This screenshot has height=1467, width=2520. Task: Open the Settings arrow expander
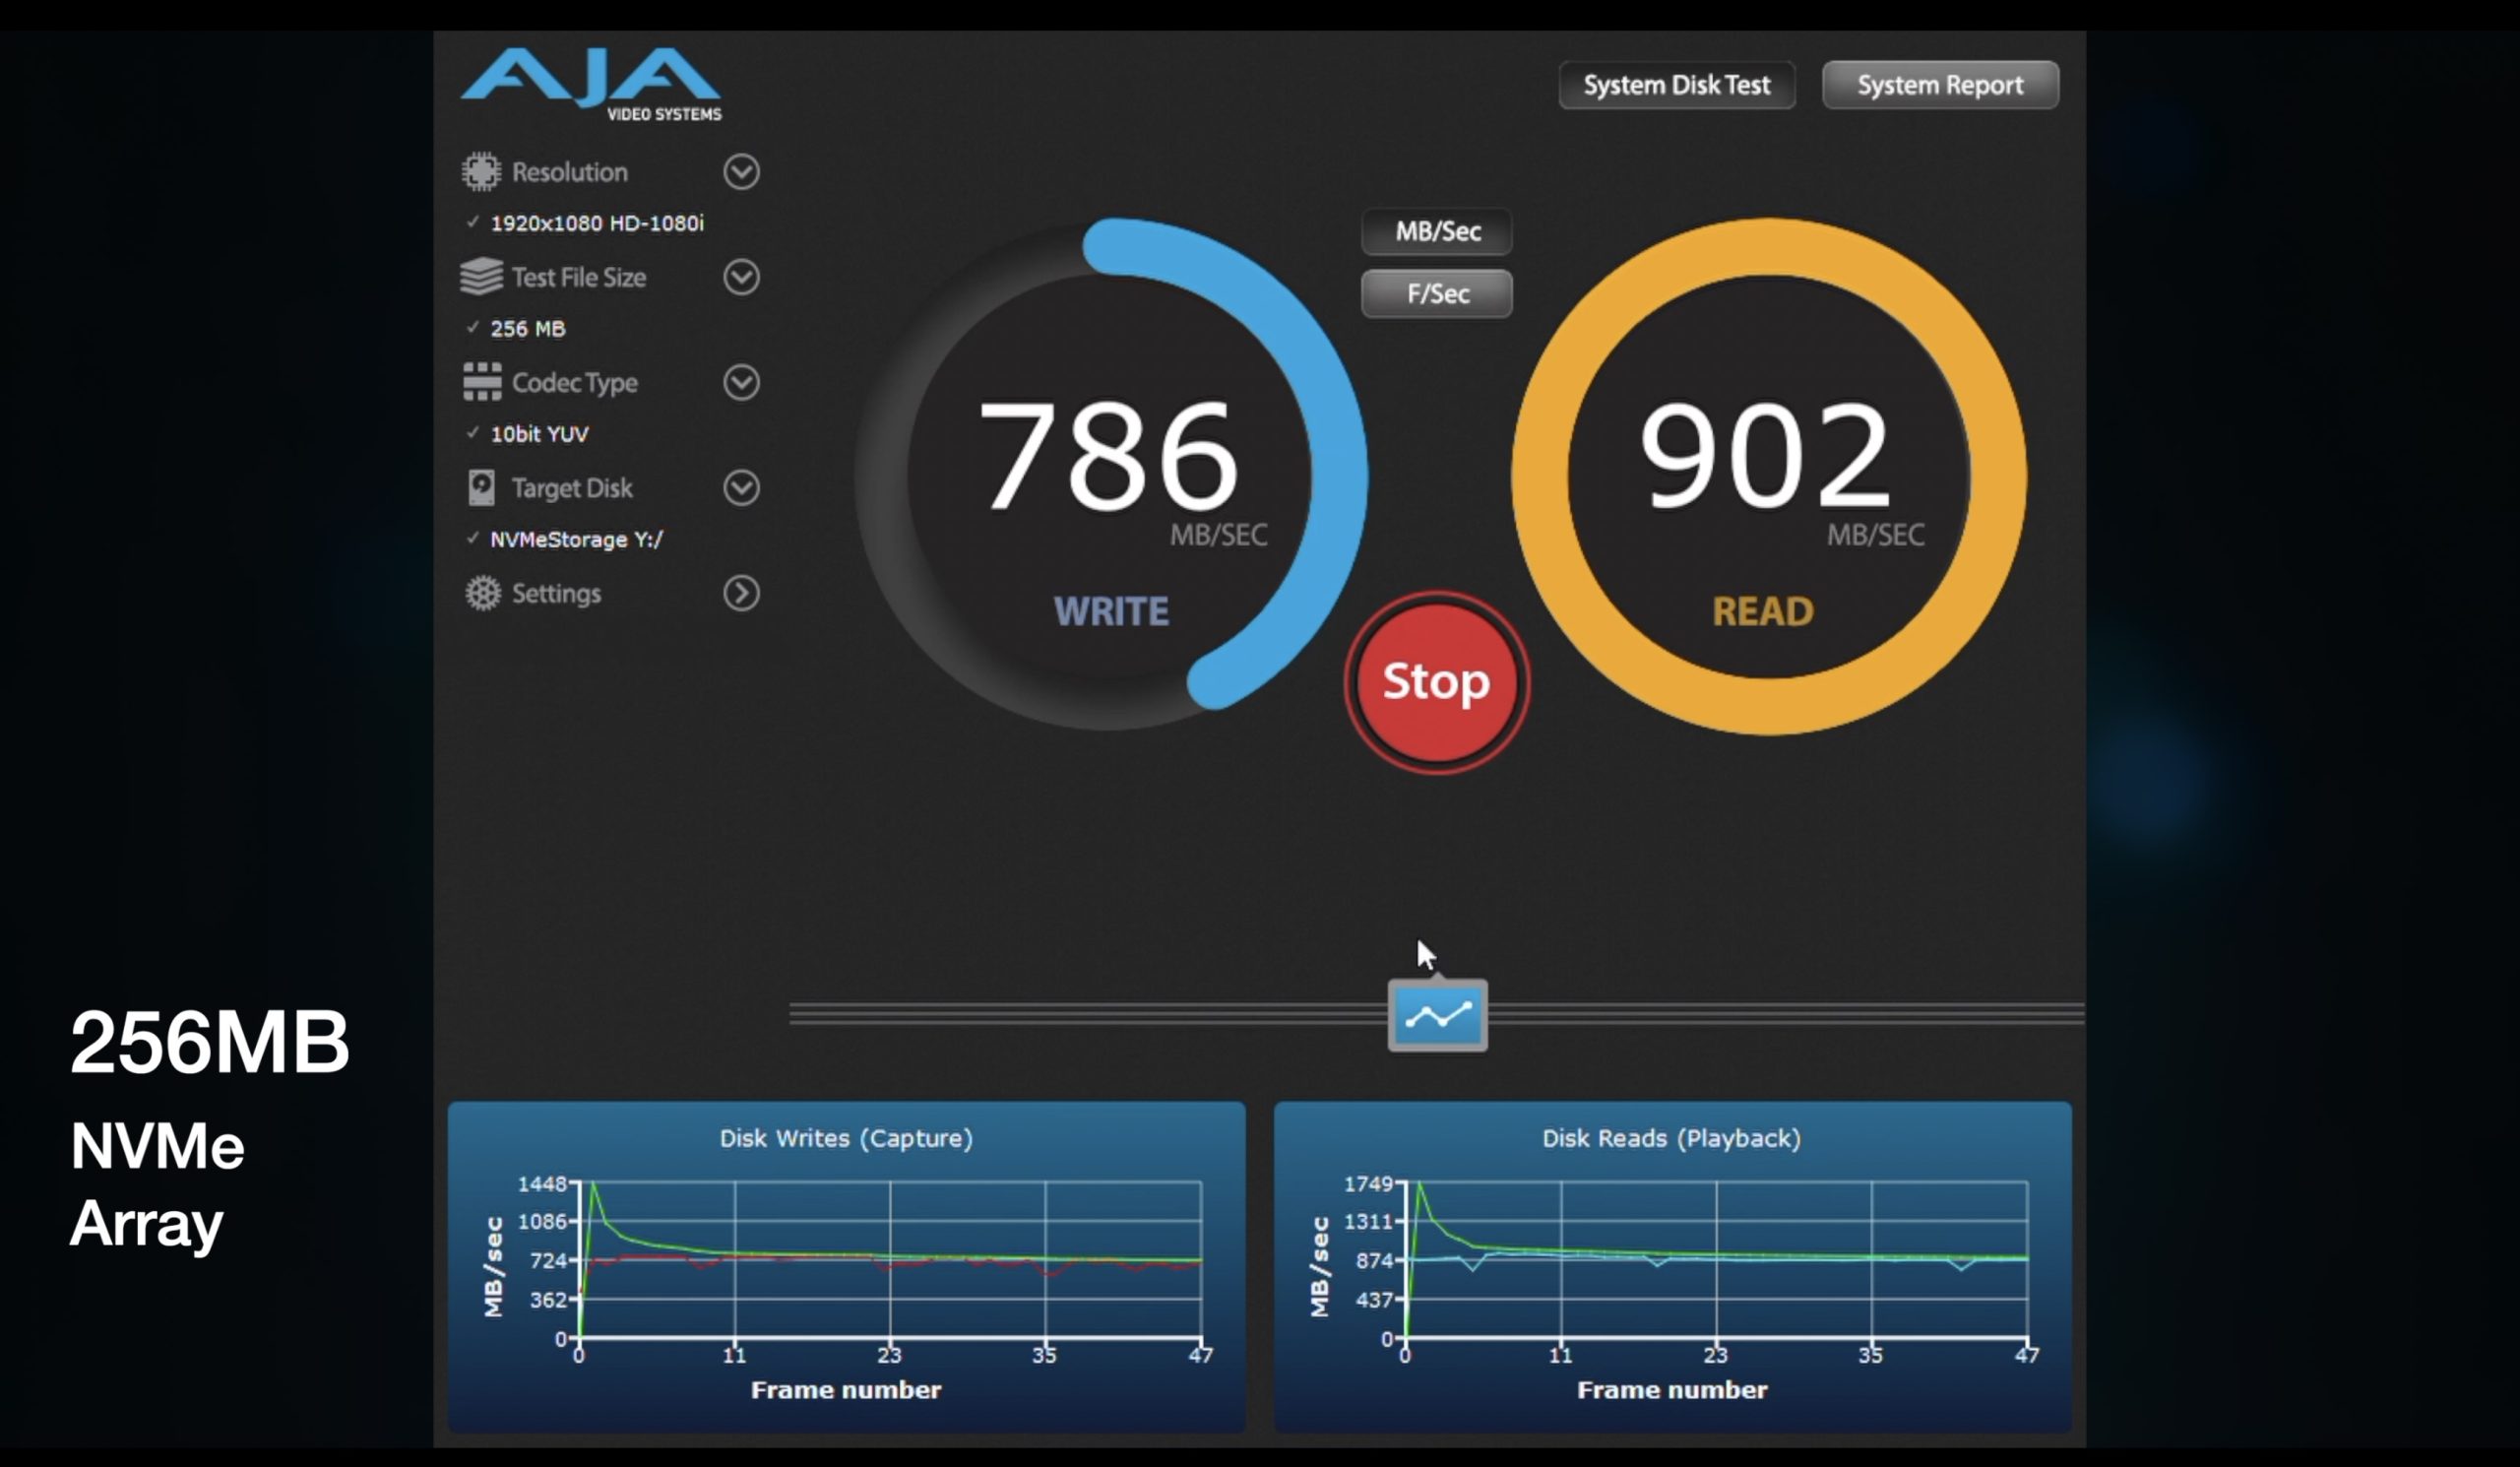coord(741,593)
